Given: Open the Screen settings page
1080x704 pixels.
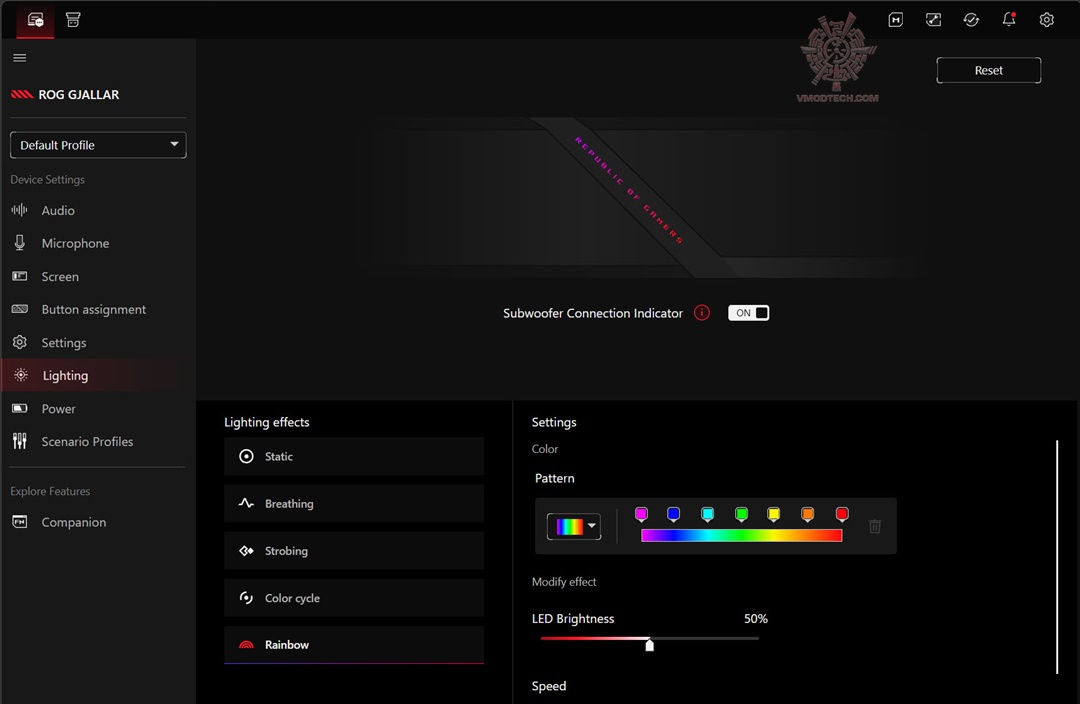Looking at the screenshot, I should point(98,276).
